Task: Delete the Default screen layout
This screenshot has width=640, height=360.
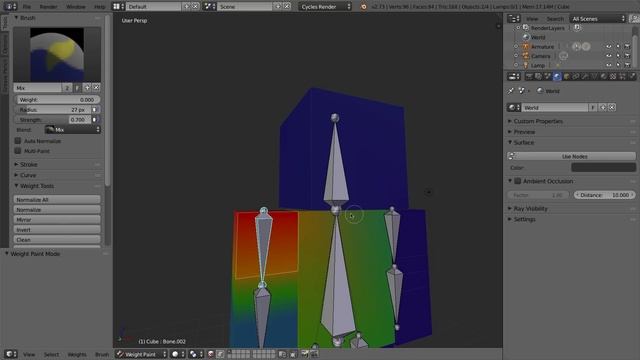Action: tap(195, 7)
